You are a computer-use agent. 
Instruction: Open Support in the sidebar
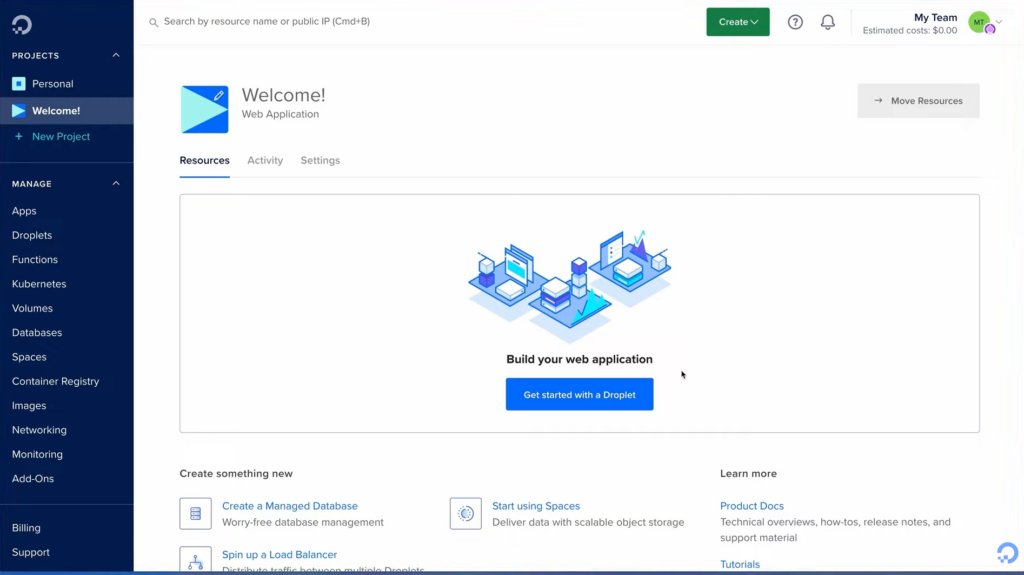[x=31, y=552]
